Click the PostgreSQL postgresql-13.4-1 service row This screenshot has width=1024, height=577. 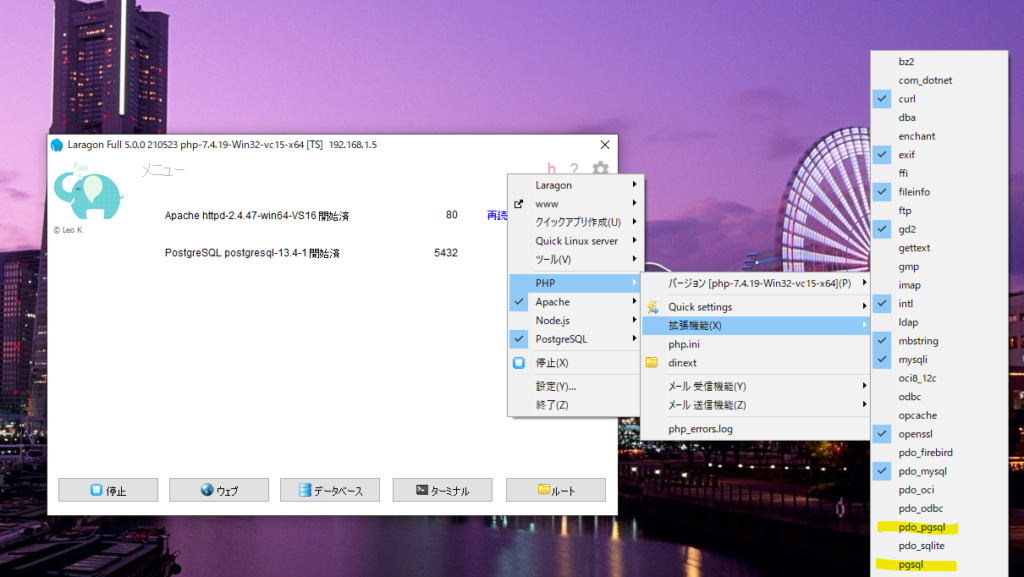(x=252, y=253)
